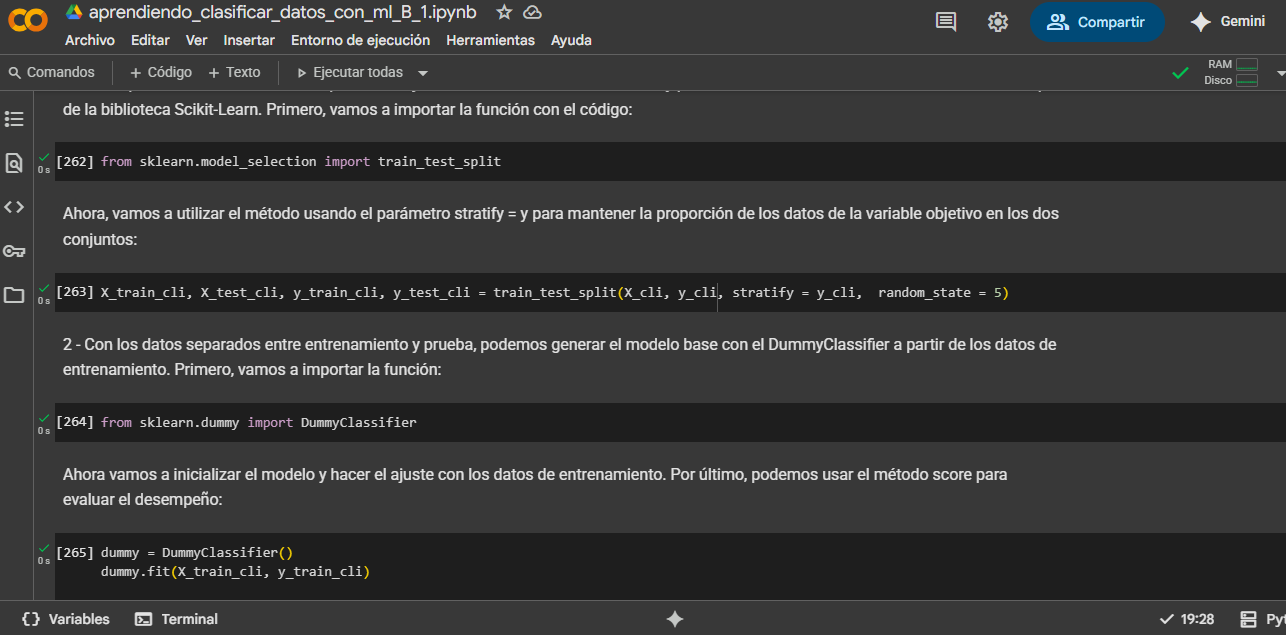Screen dimensions: 1286x635
Task: Open the code snippets sidebar icon
Action: point(14,207)
